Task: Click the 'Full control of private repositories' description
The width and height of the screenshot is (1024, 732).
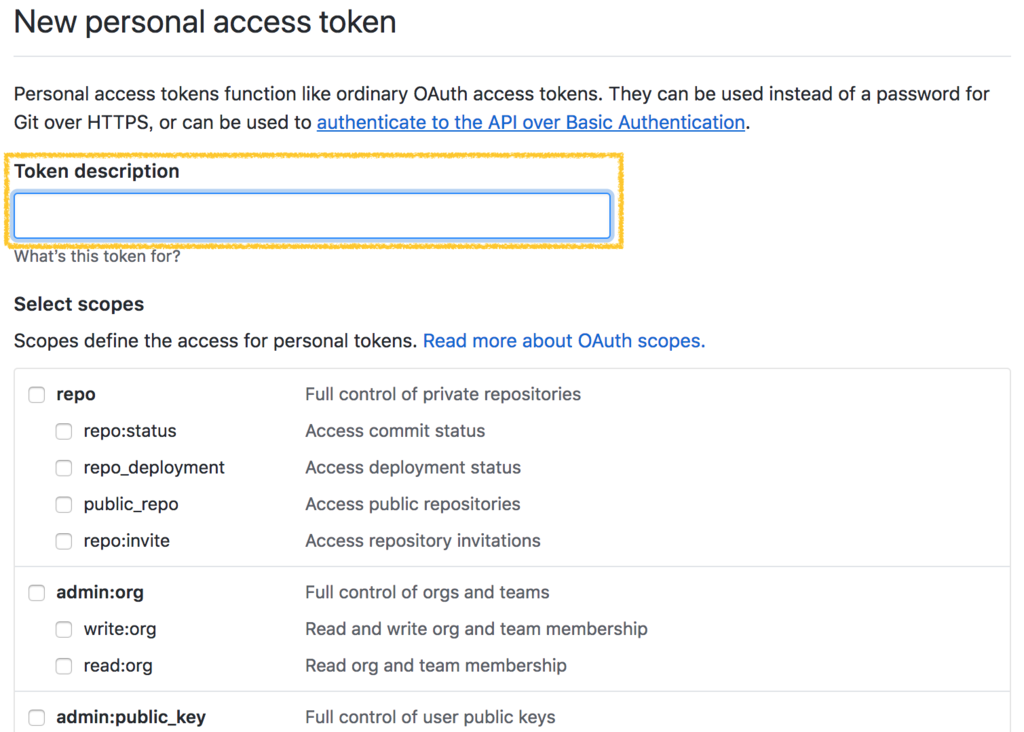Action: tap(443, 394)
